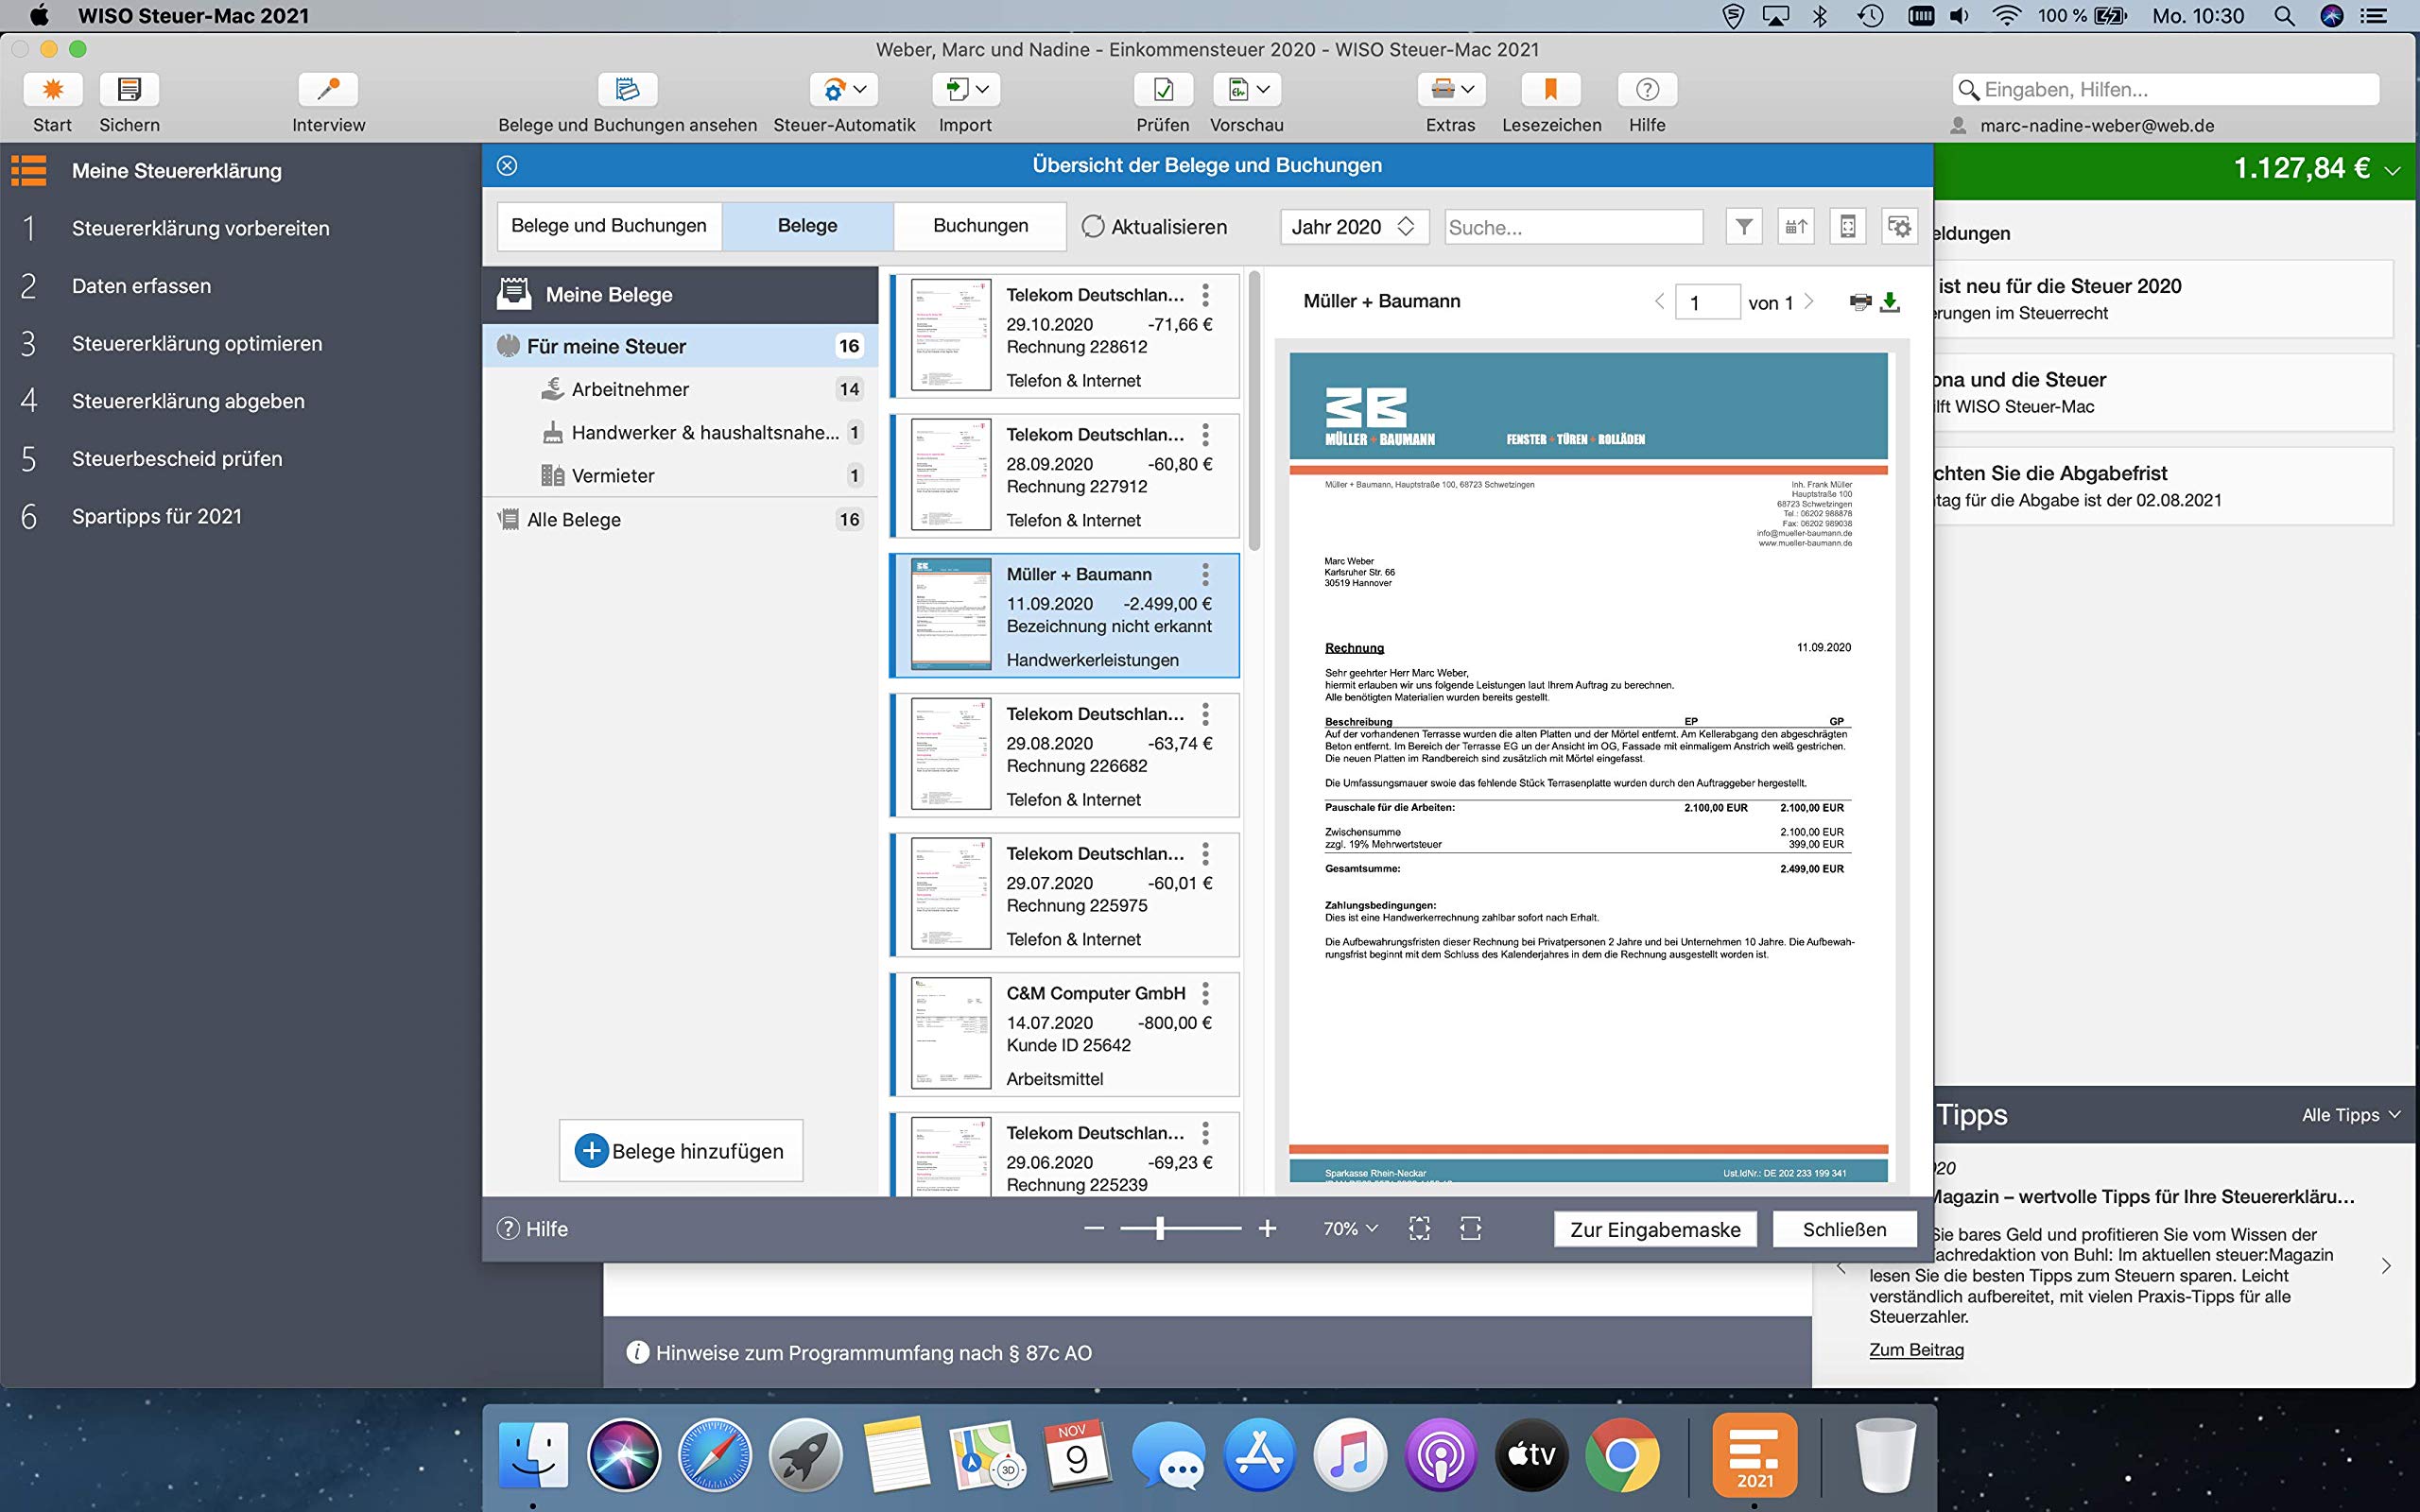This screenshot has width=2420, height=1512.
Task: Open Extras dropdown arrow
Action: 1468,89
